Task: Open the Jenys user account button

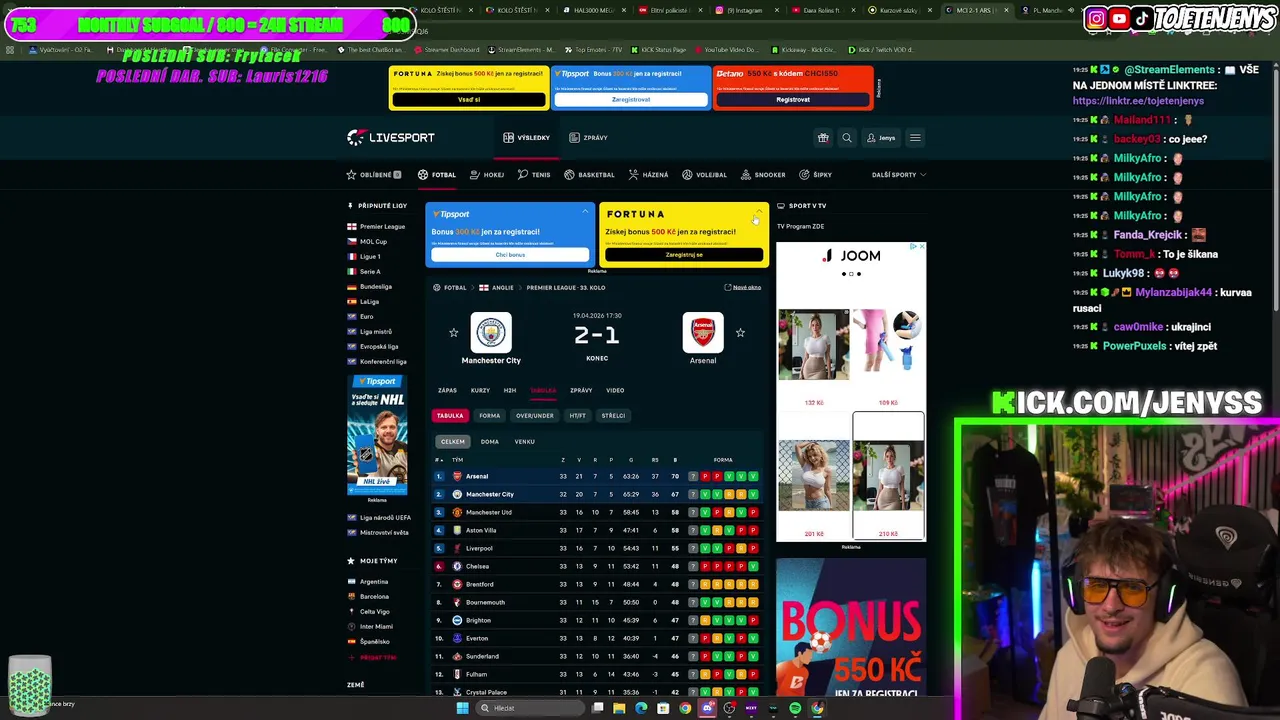Action: coord(881,138)
